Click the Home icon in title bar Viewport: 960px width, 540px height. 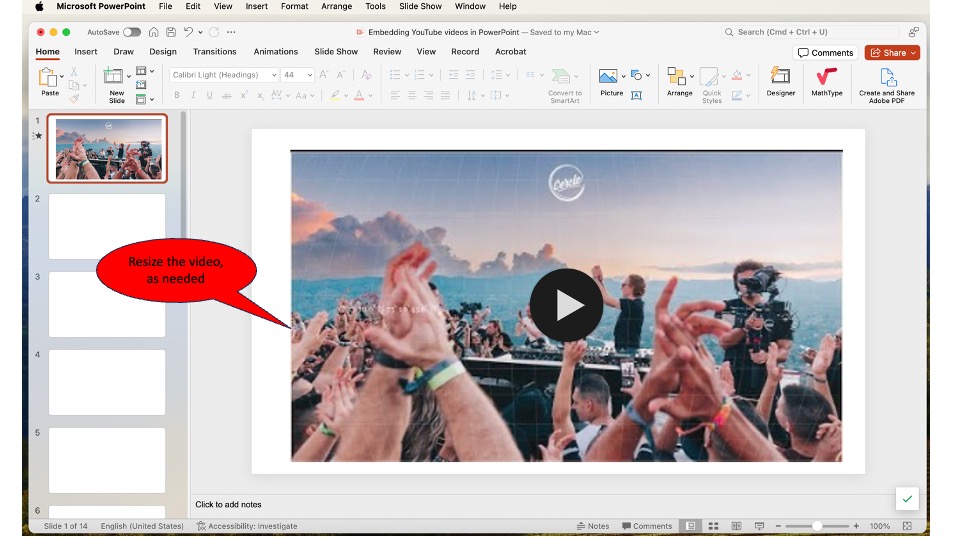tap(154, 32)
